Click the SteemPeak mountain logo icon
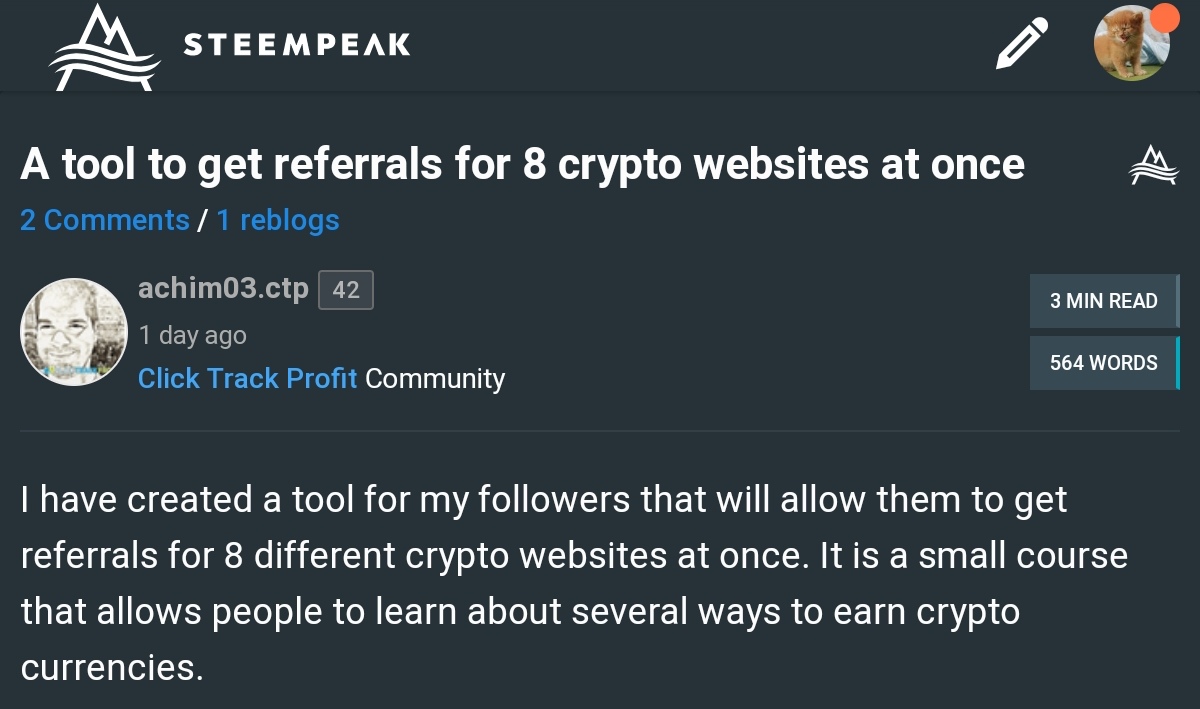This screenshot has height=709, width=1200. 104,47
